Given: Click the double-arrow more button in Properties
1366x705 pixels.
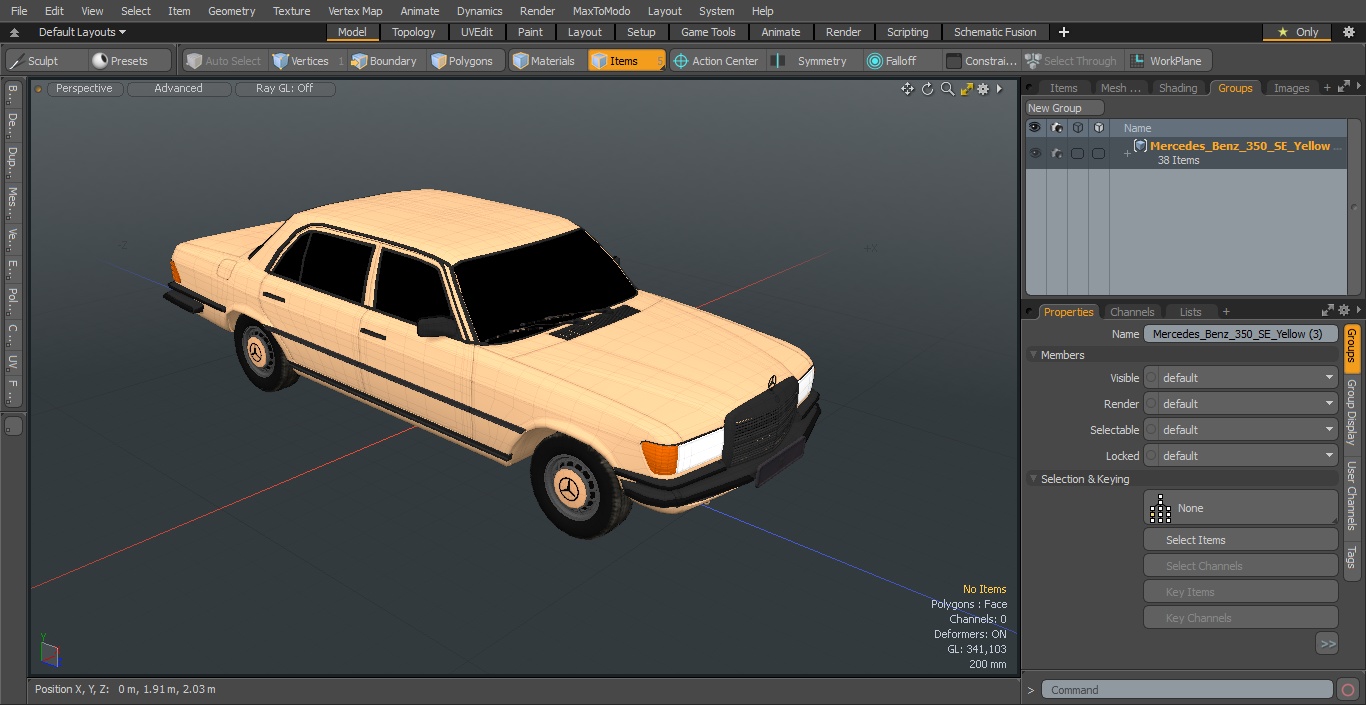Looking at the screenshot, I should coord(1327,644).
